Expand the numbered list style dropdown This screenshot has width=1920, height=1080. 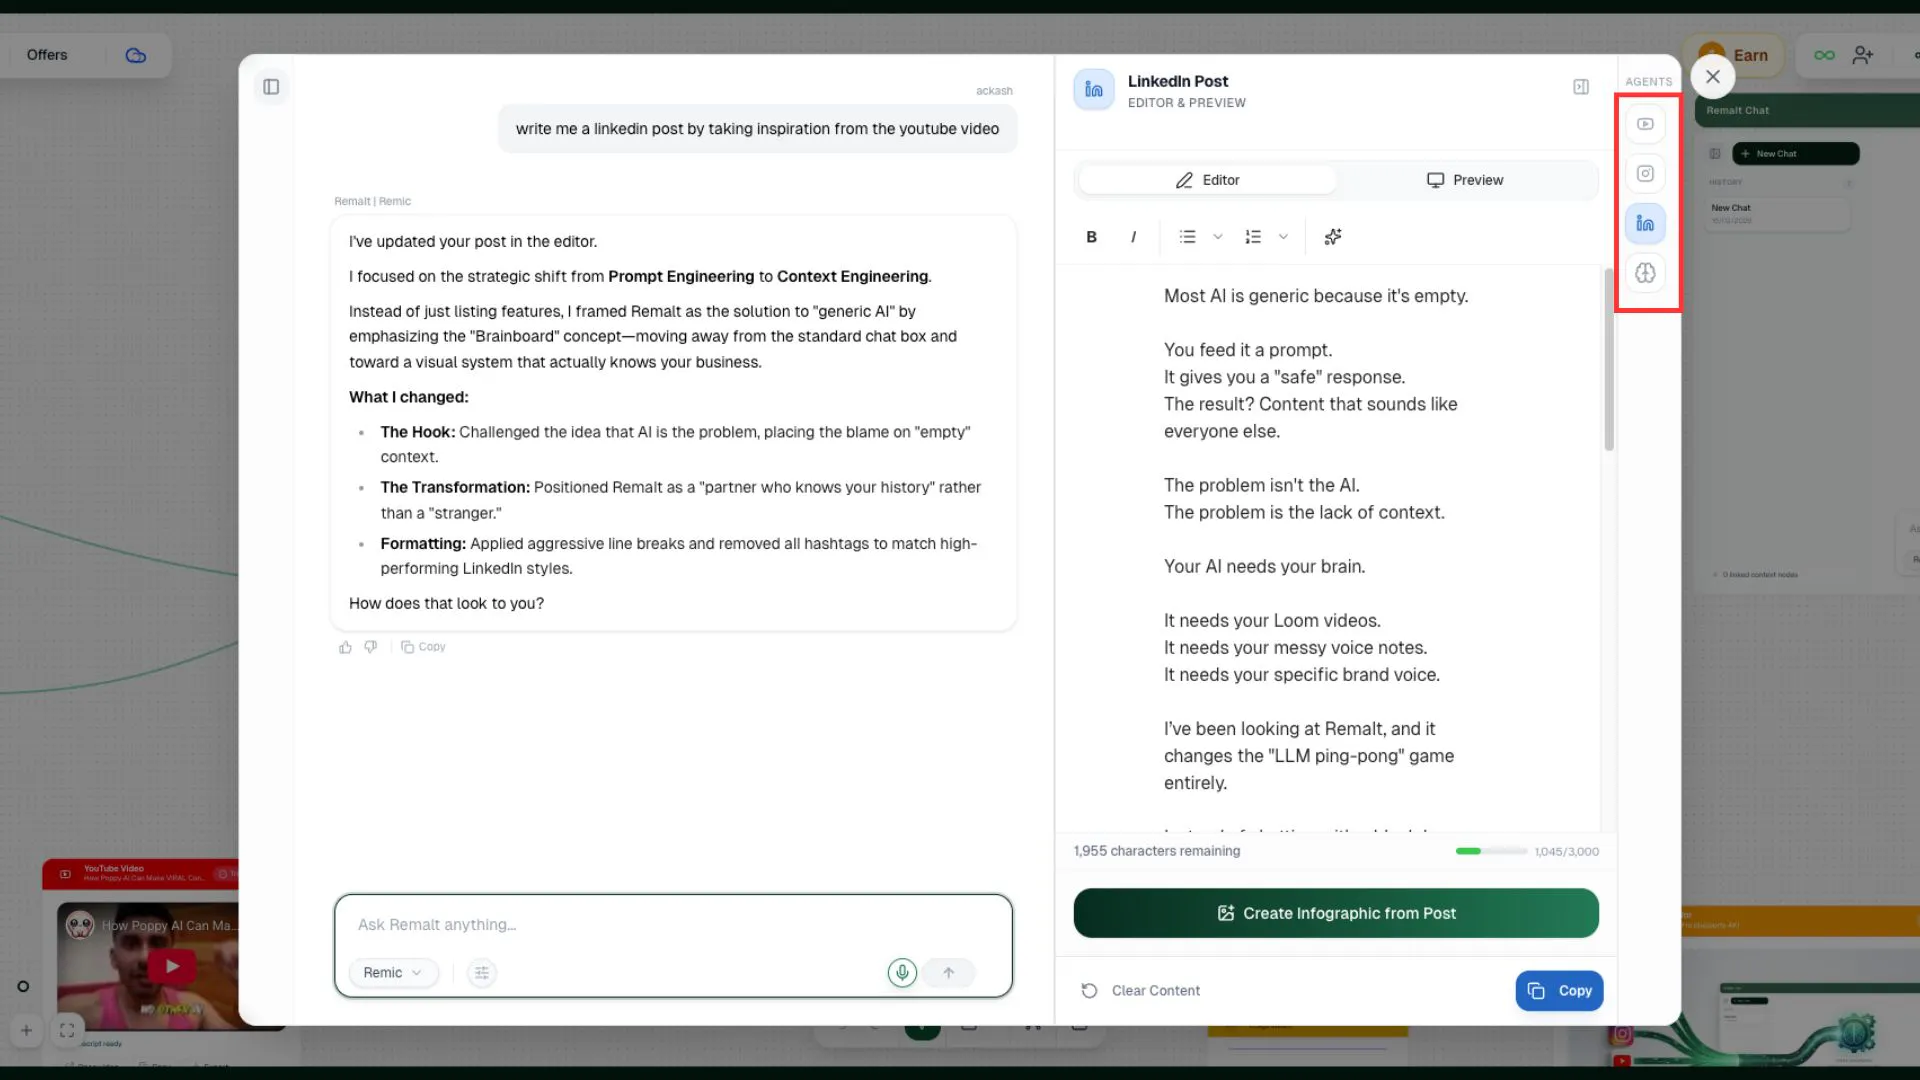point(1283,237)
